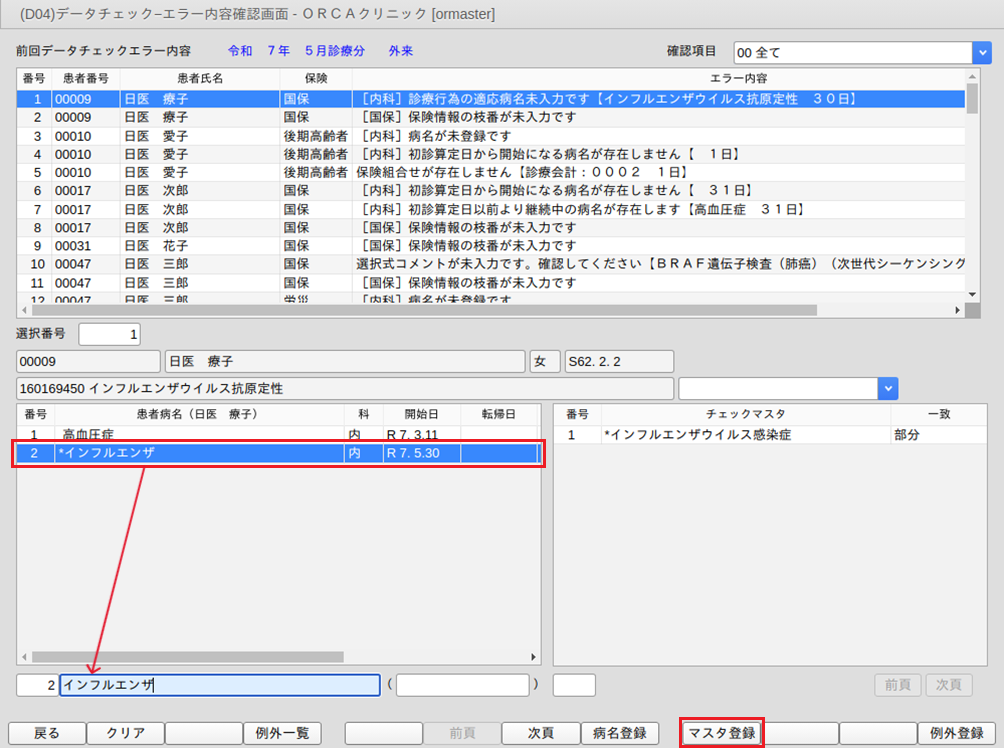Click the マスタ登録 button
This screenshot has width=1004, height=748.
click(x=721, y=733)
